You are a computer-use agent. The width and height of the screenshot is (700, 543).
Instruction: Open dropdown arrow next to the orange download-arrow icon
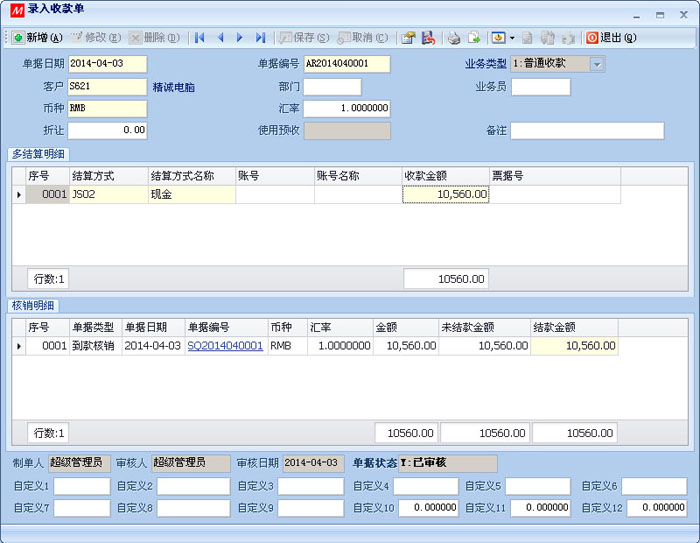pyautogui.click(x=512, y=38)
